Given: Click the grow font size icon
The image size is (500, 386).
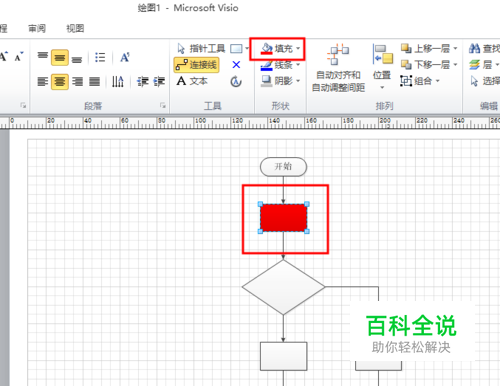Looking at the screenshot, I should pyautogui.click(x=3, y=57).
